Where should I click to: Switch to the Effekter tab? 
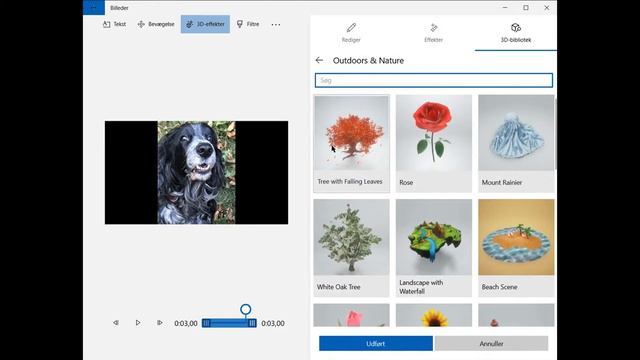(x=433, y=33)
